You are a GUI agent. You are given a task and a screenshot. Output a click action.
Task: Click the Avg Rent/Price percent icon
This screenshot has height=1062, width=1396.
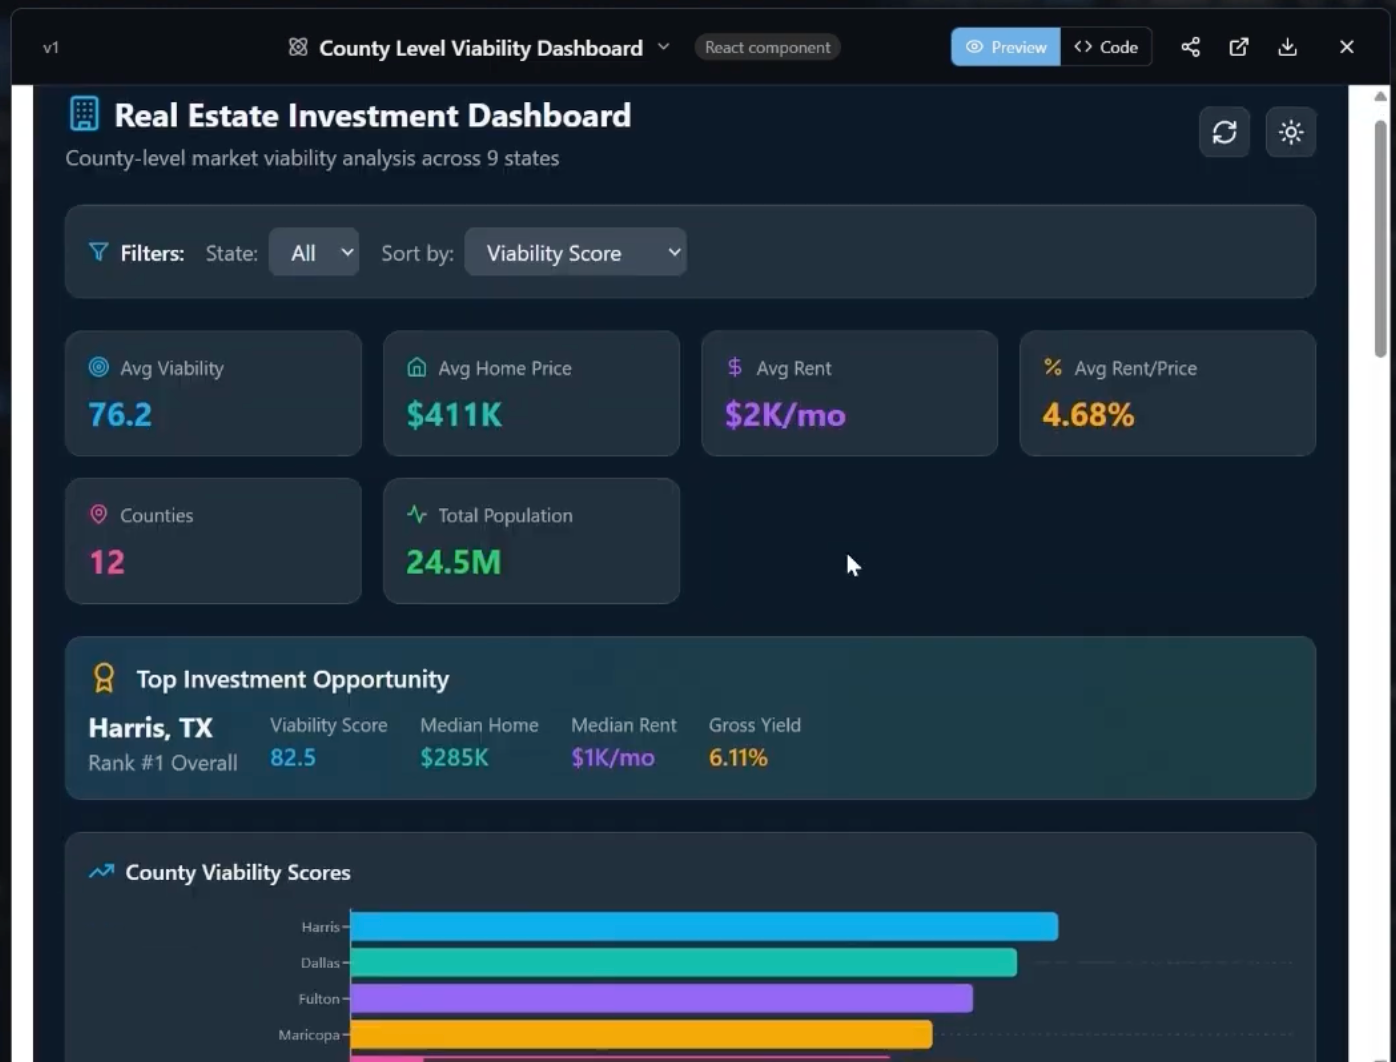[1053, 367]
